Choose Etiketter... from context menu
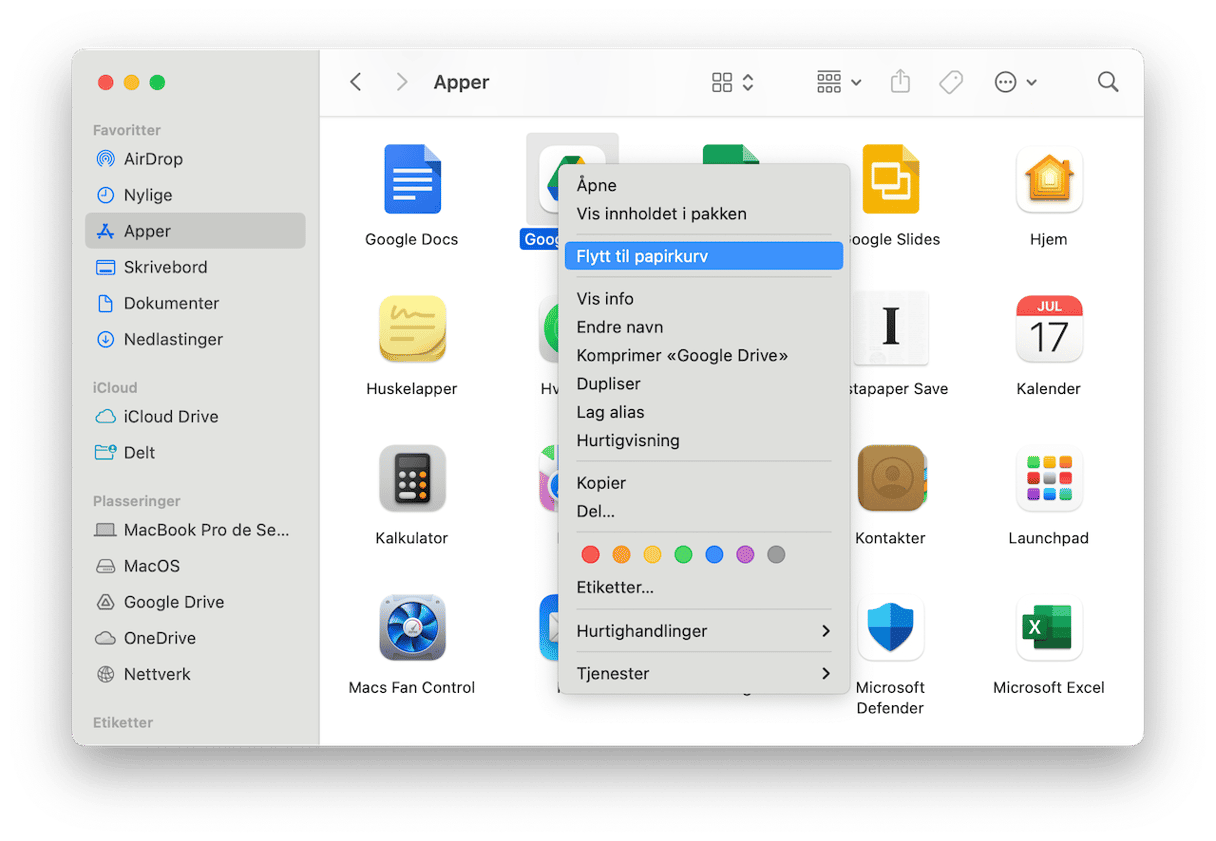Image resolution: width=1216 pixels, height=841 pixels. pos(704,587)
